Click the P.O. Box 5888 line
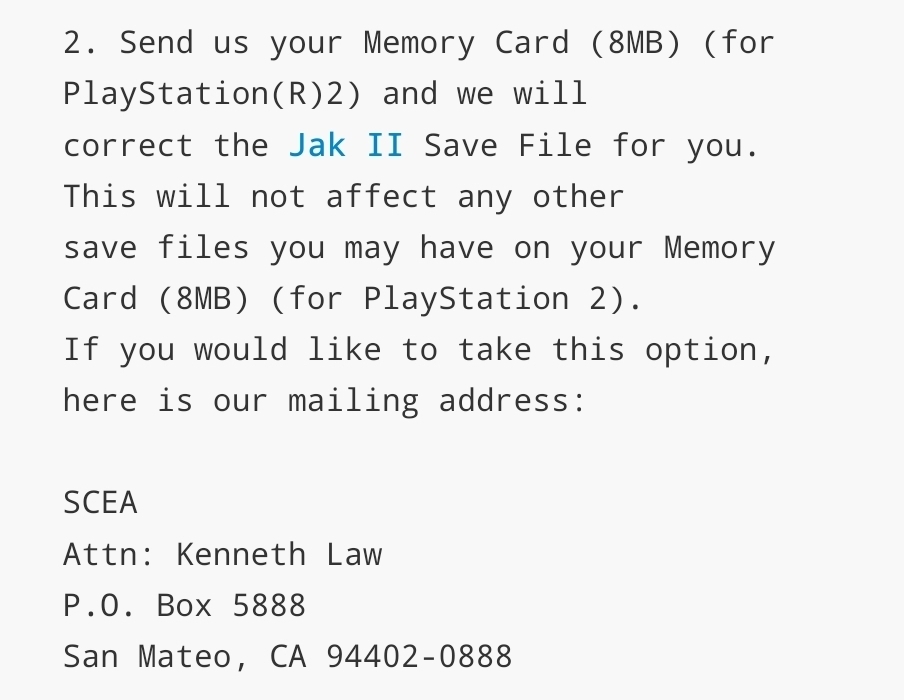 coord(184,605)
